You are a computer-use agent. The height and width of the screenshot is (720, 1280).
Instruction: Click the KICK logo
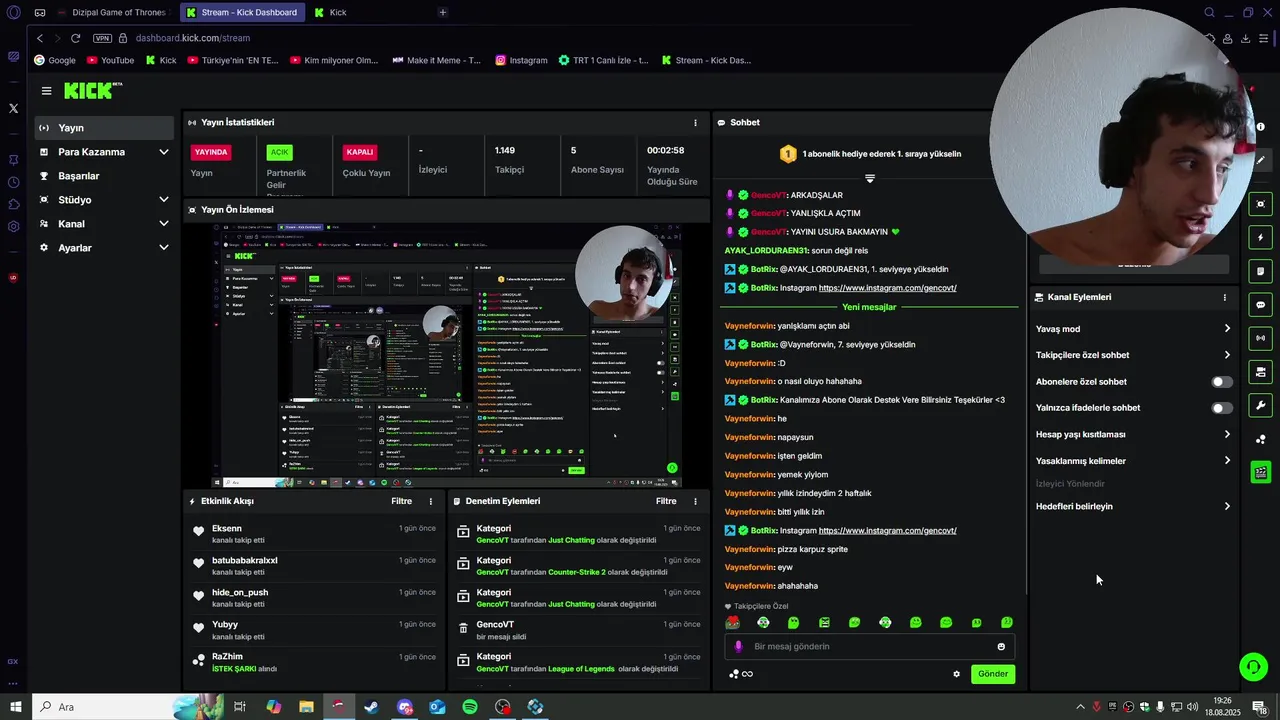92,90
